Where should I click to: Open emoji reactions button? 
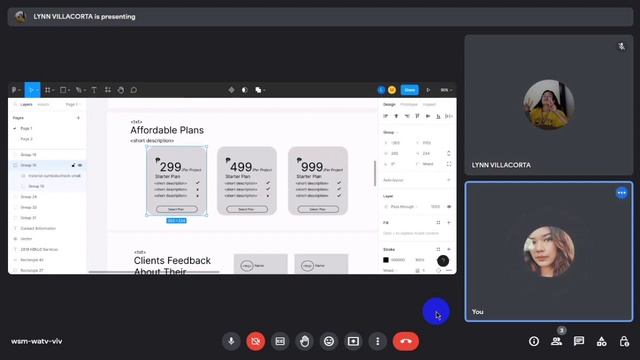pyautogui.click(x=329, y=341)
